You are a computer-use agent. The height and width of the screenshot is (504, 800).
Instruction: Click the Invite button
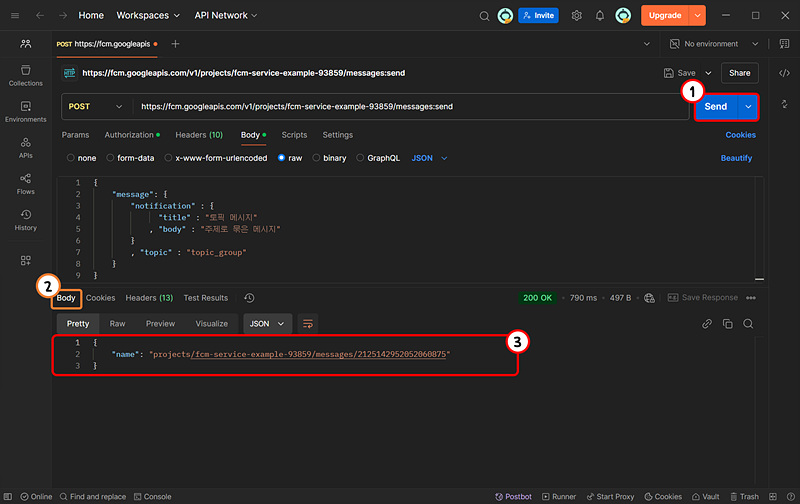pyautogui.click(x=538, y=15)
